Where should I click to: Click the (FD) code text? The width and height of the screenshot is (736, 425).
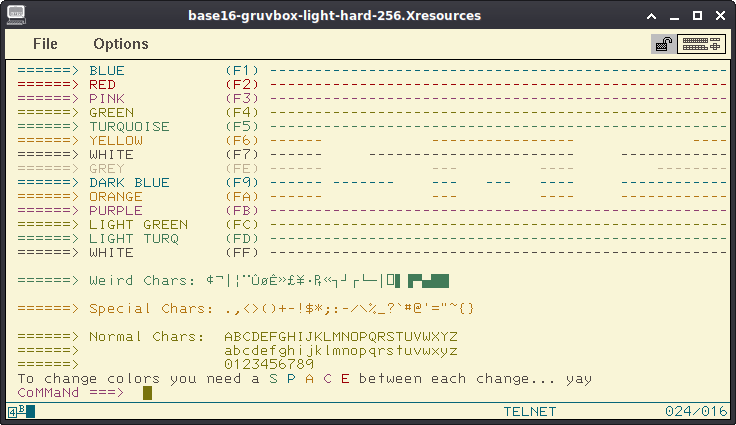242,239
